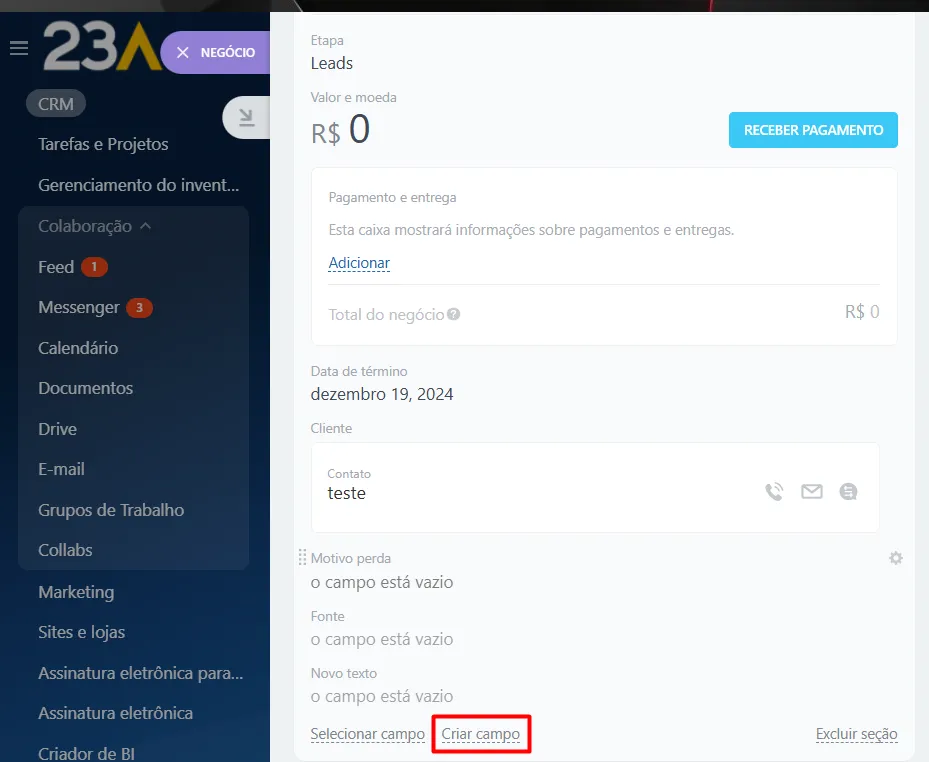Screen dimensions: 929x762
Task: Open Tarefas e Projetos menu item
Action: click(x=103, y=144)
